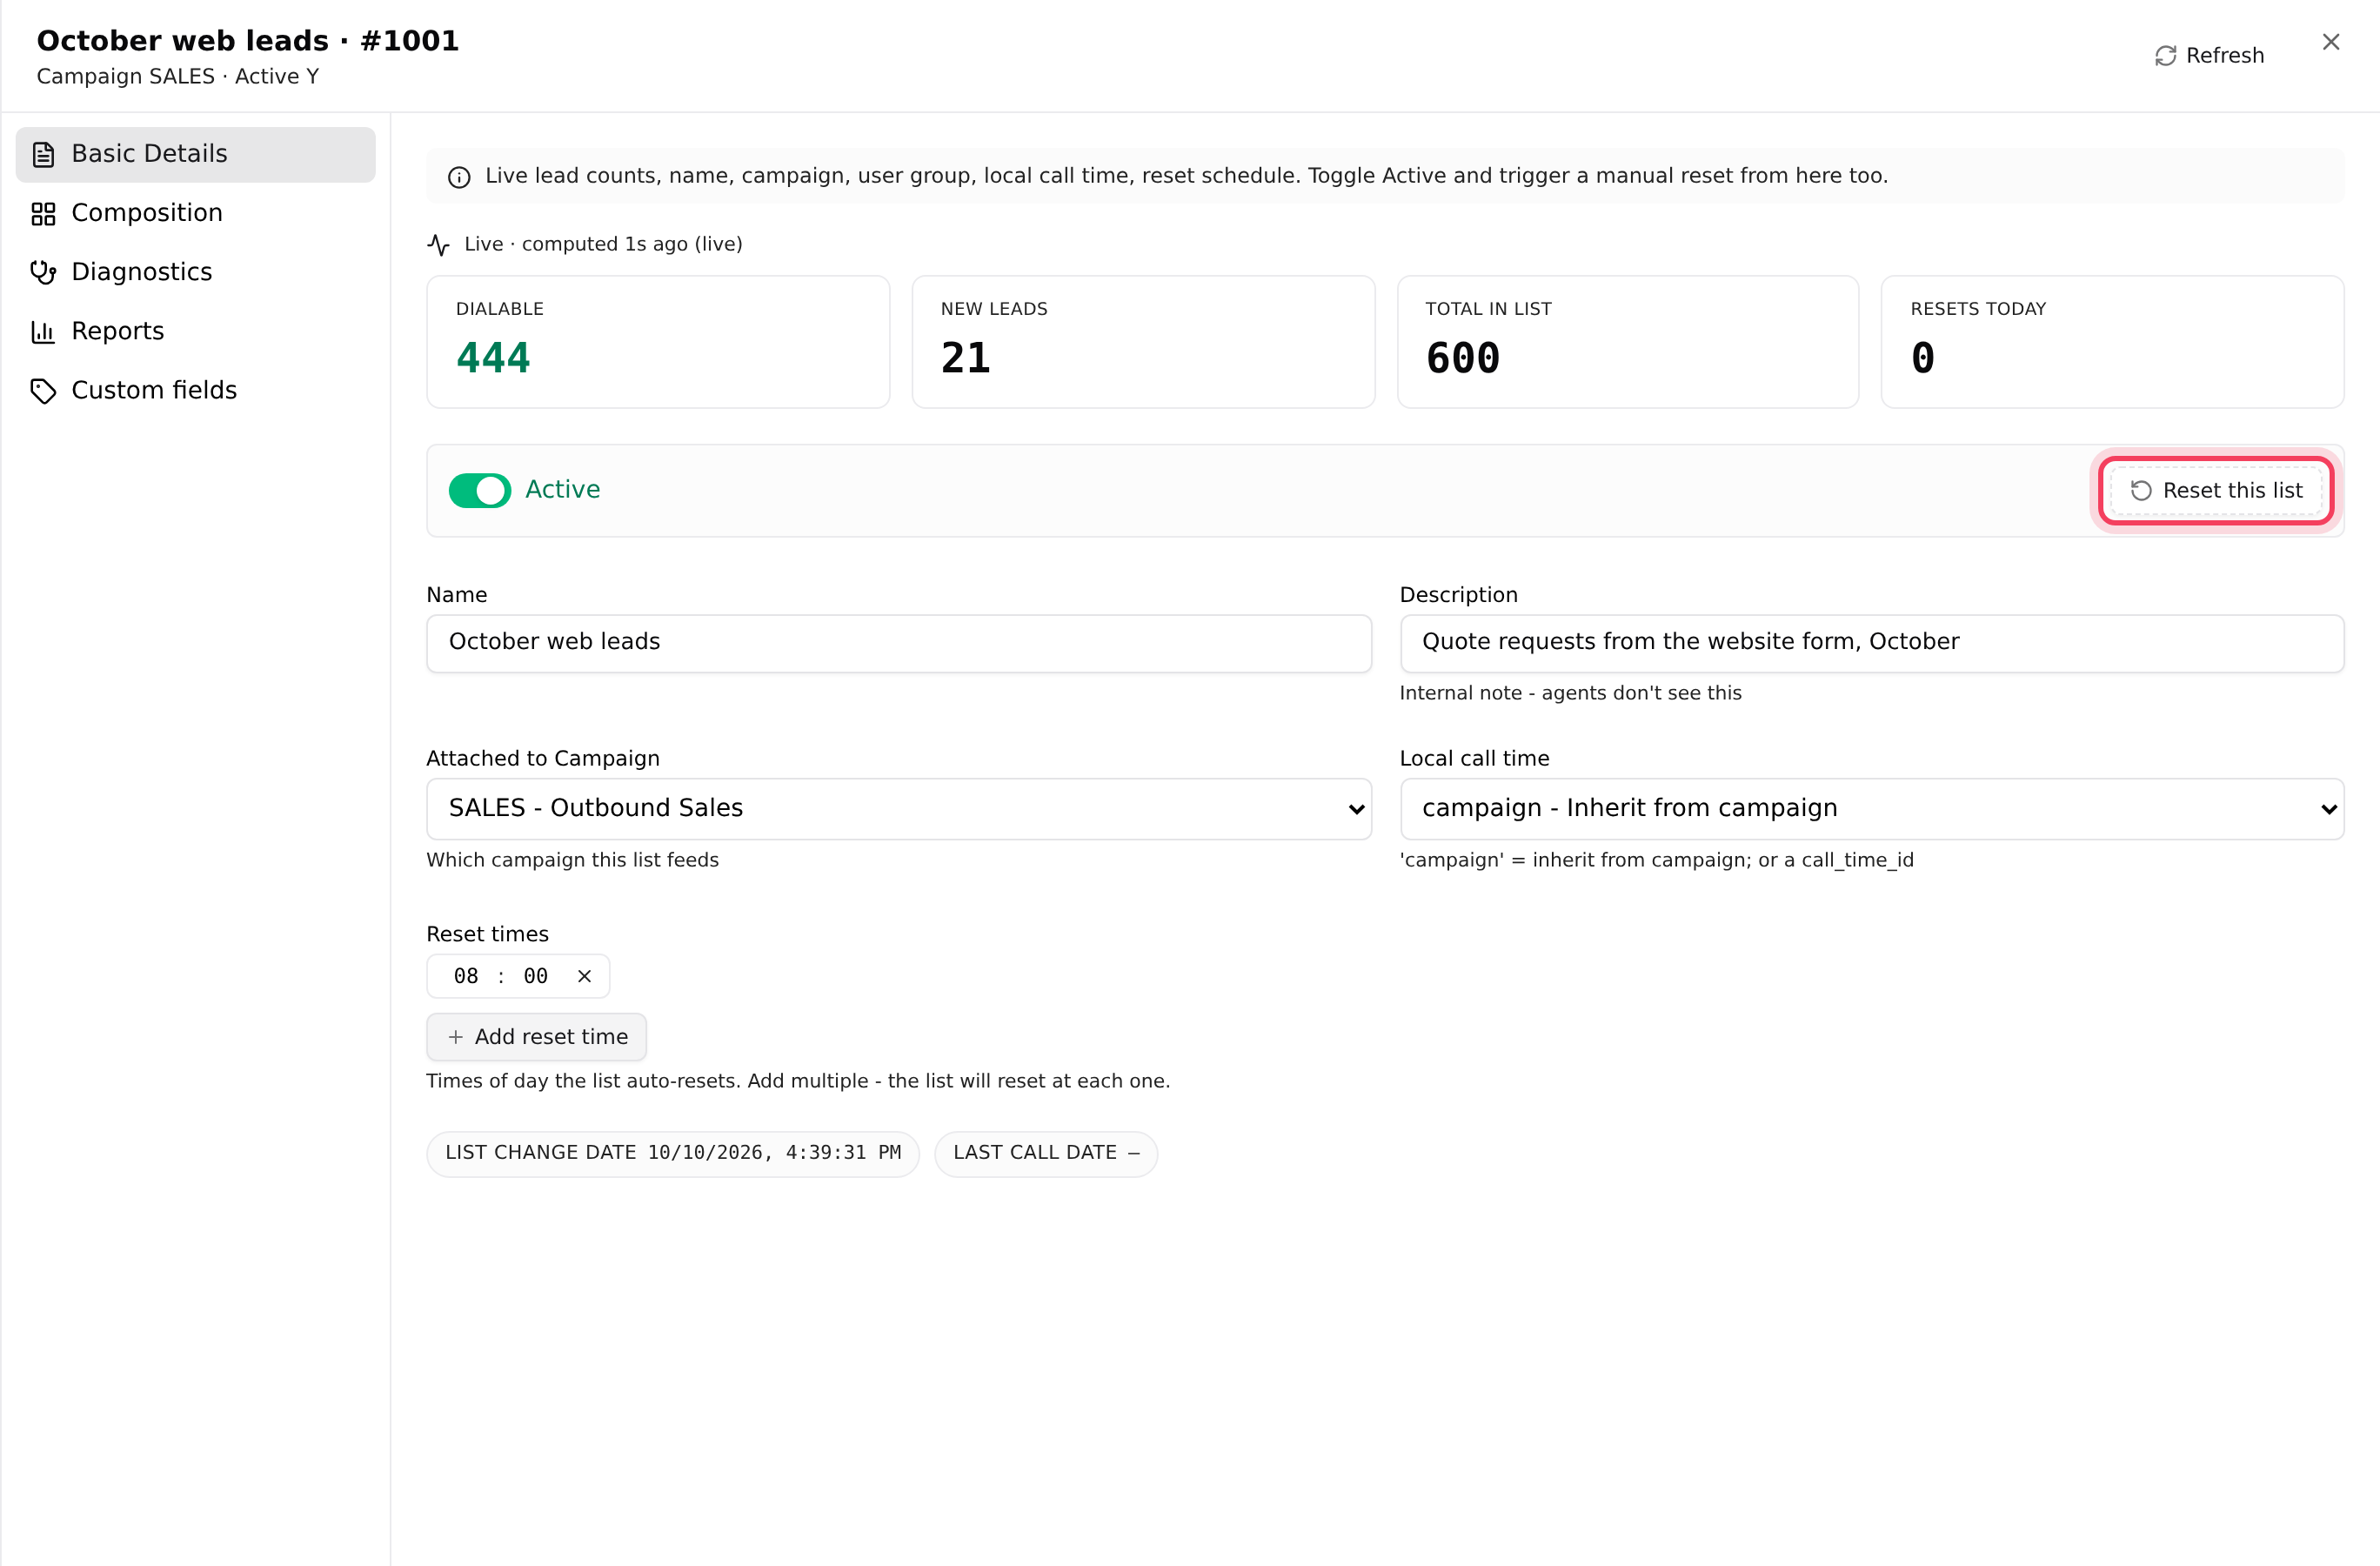Open the Local call time dropdown
2380x1566 pixels.
click(x=1871, y=808)
